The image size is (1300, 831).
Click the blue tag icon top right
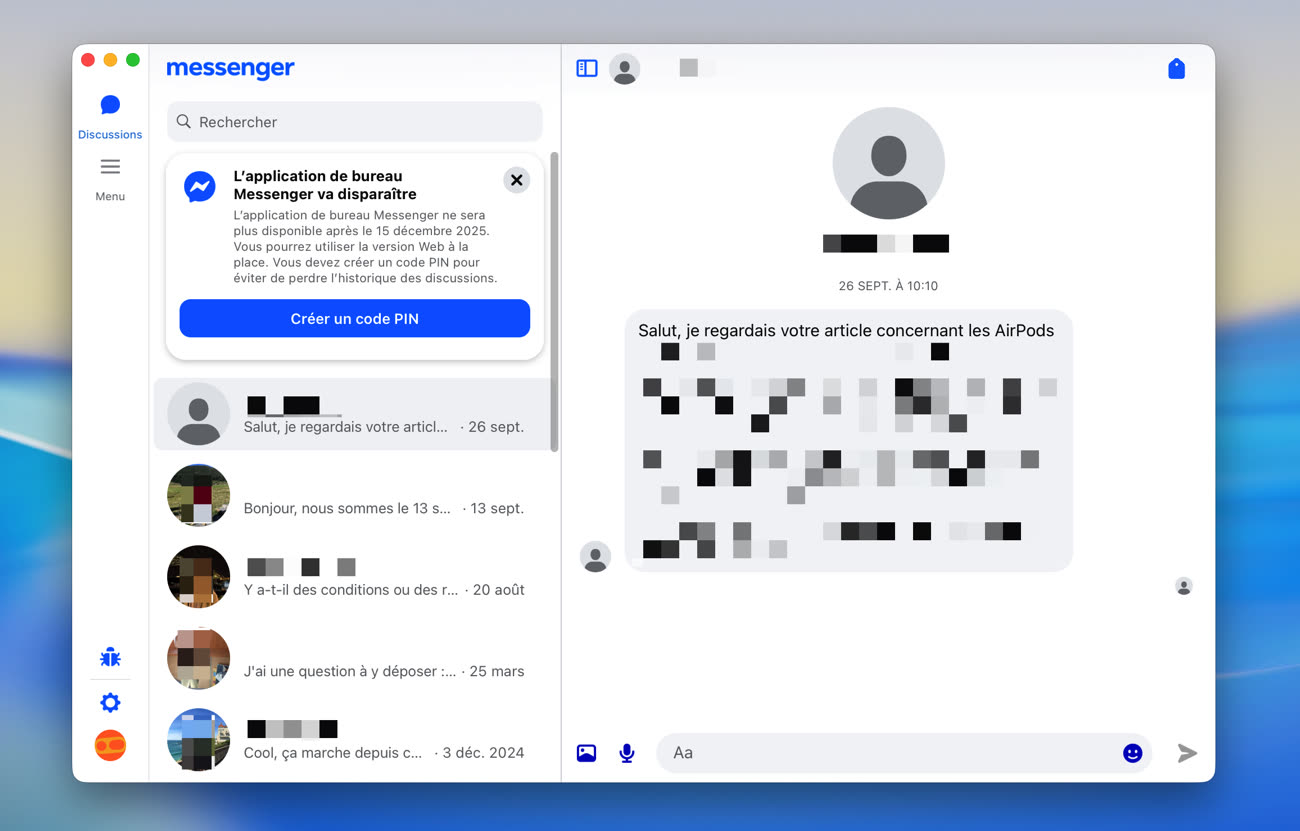(1176, 68)
